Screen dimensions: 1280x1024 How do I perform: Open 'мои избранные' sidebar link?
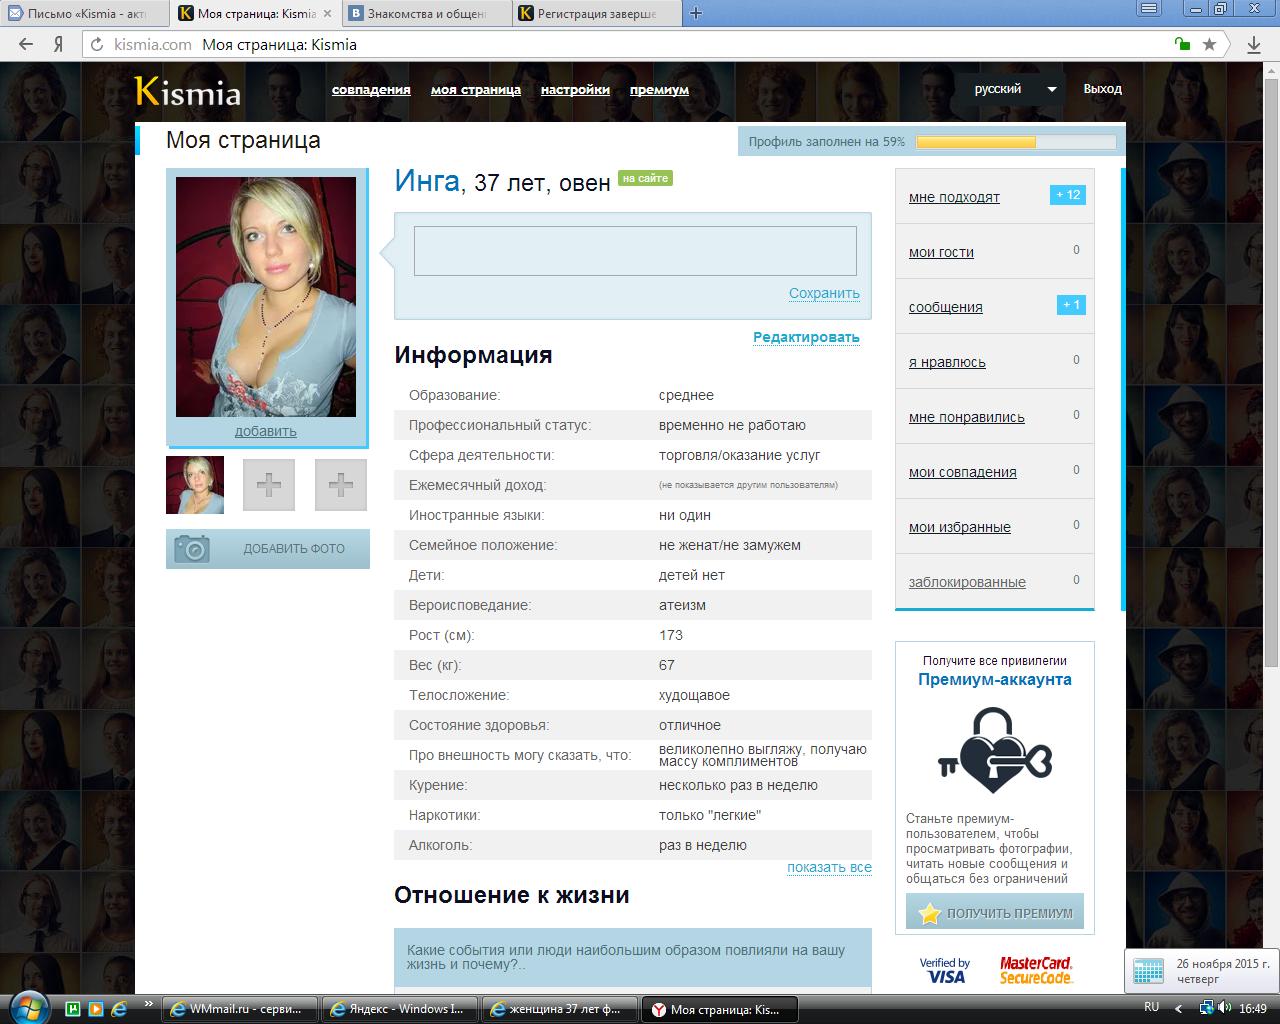click(x=960, y=527)
